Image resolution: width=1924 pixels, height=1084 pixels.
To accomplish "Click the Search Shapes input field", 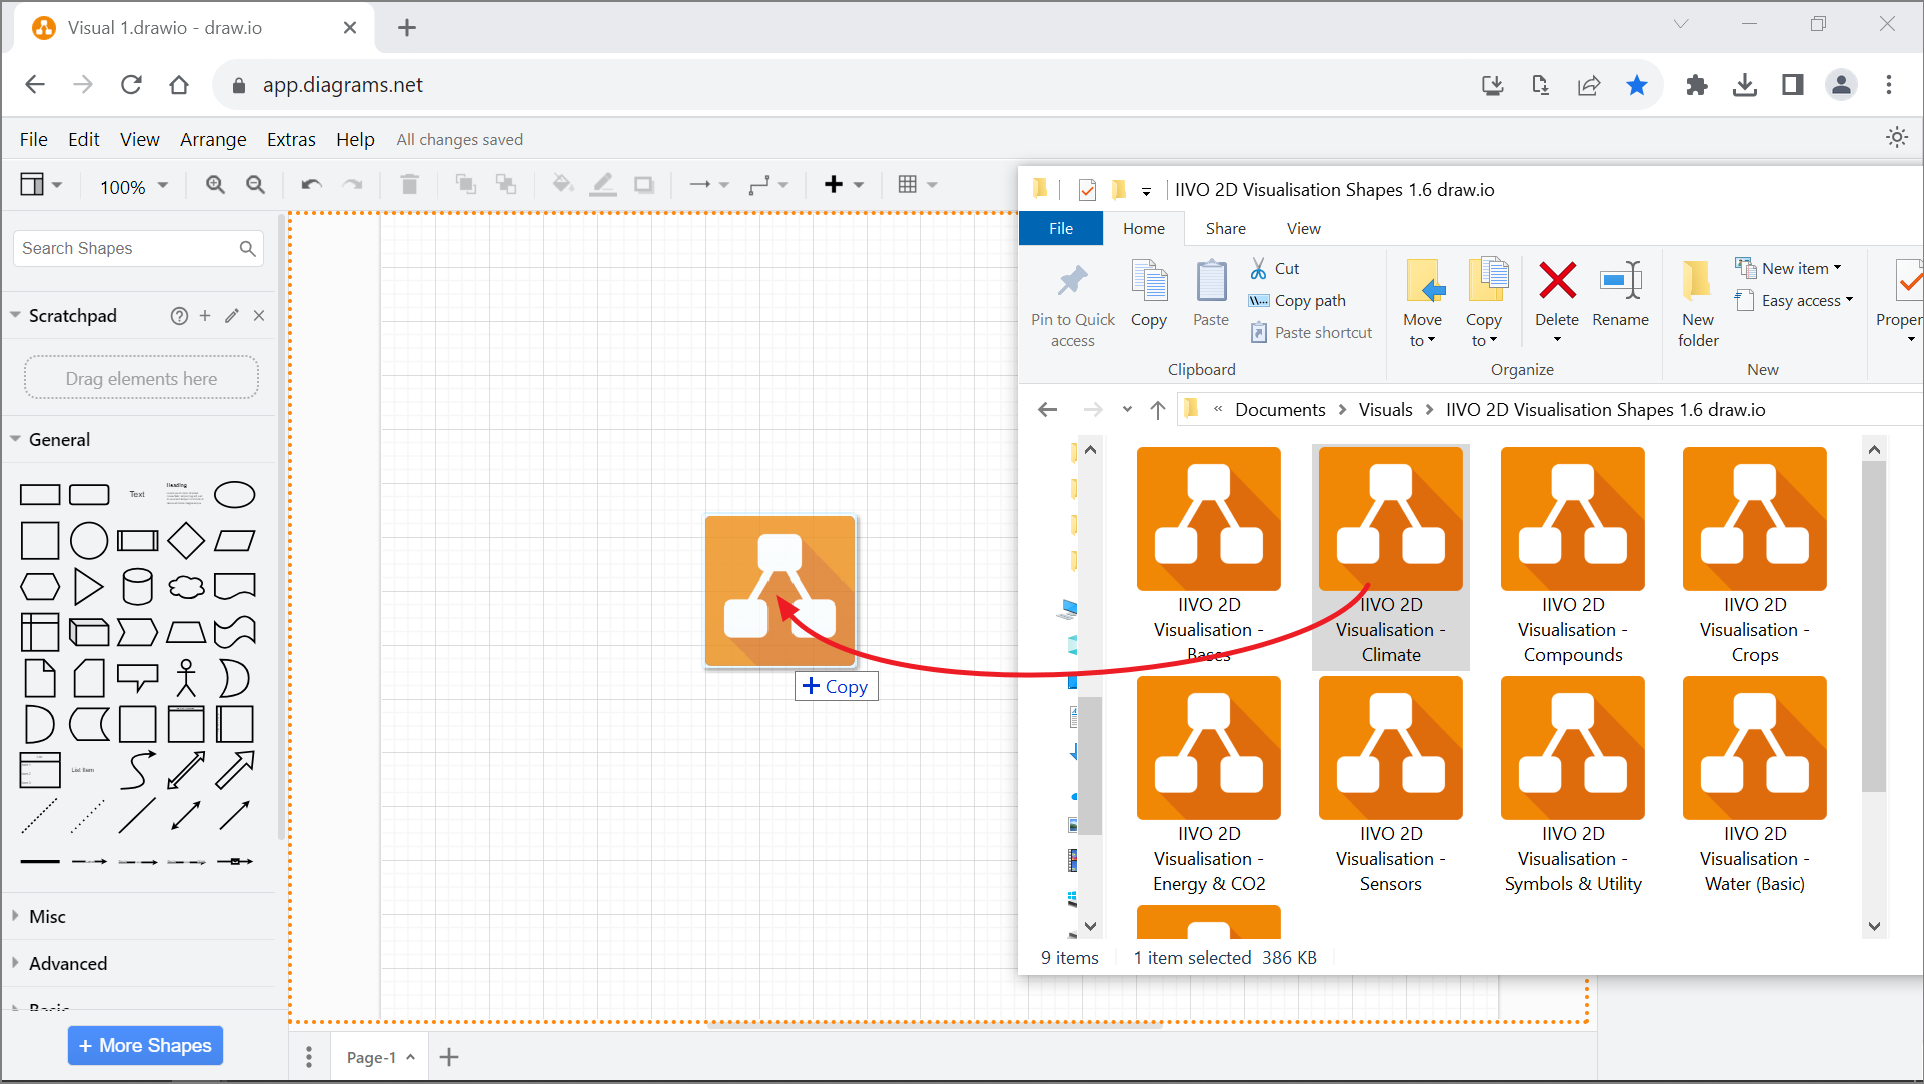I will tap(138, 248).
